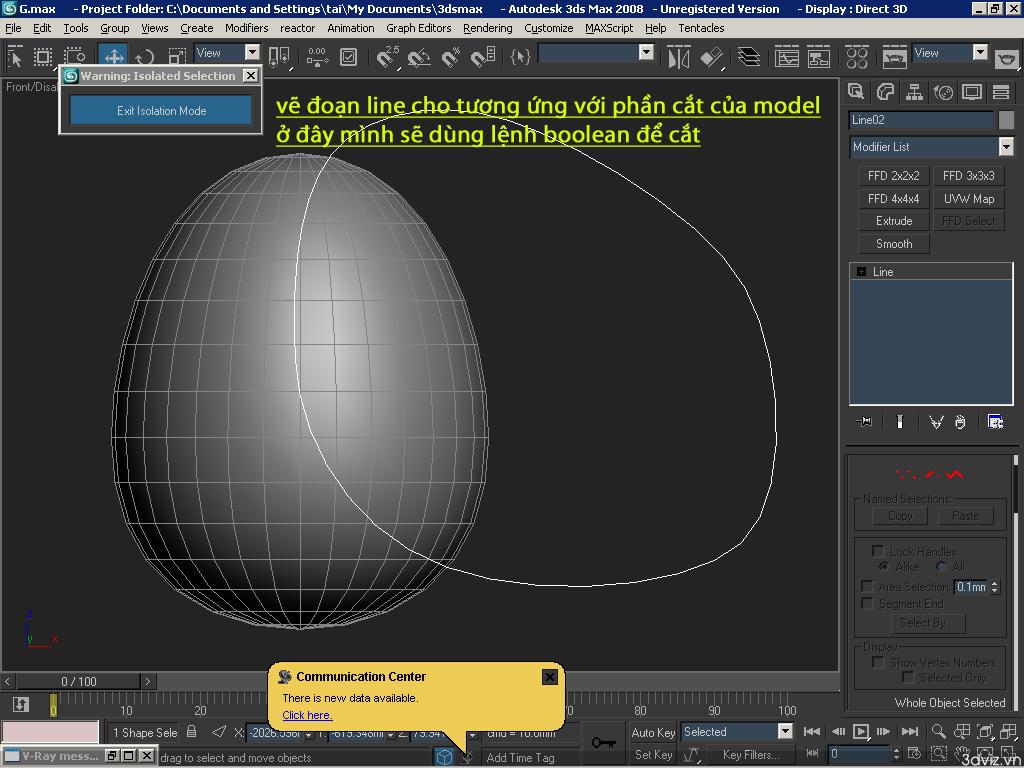This screenshot has width=1024, height=768.
Task: Click Configure Modifier Sets icon
Action: pyautogui.click(x=995, y=422)
